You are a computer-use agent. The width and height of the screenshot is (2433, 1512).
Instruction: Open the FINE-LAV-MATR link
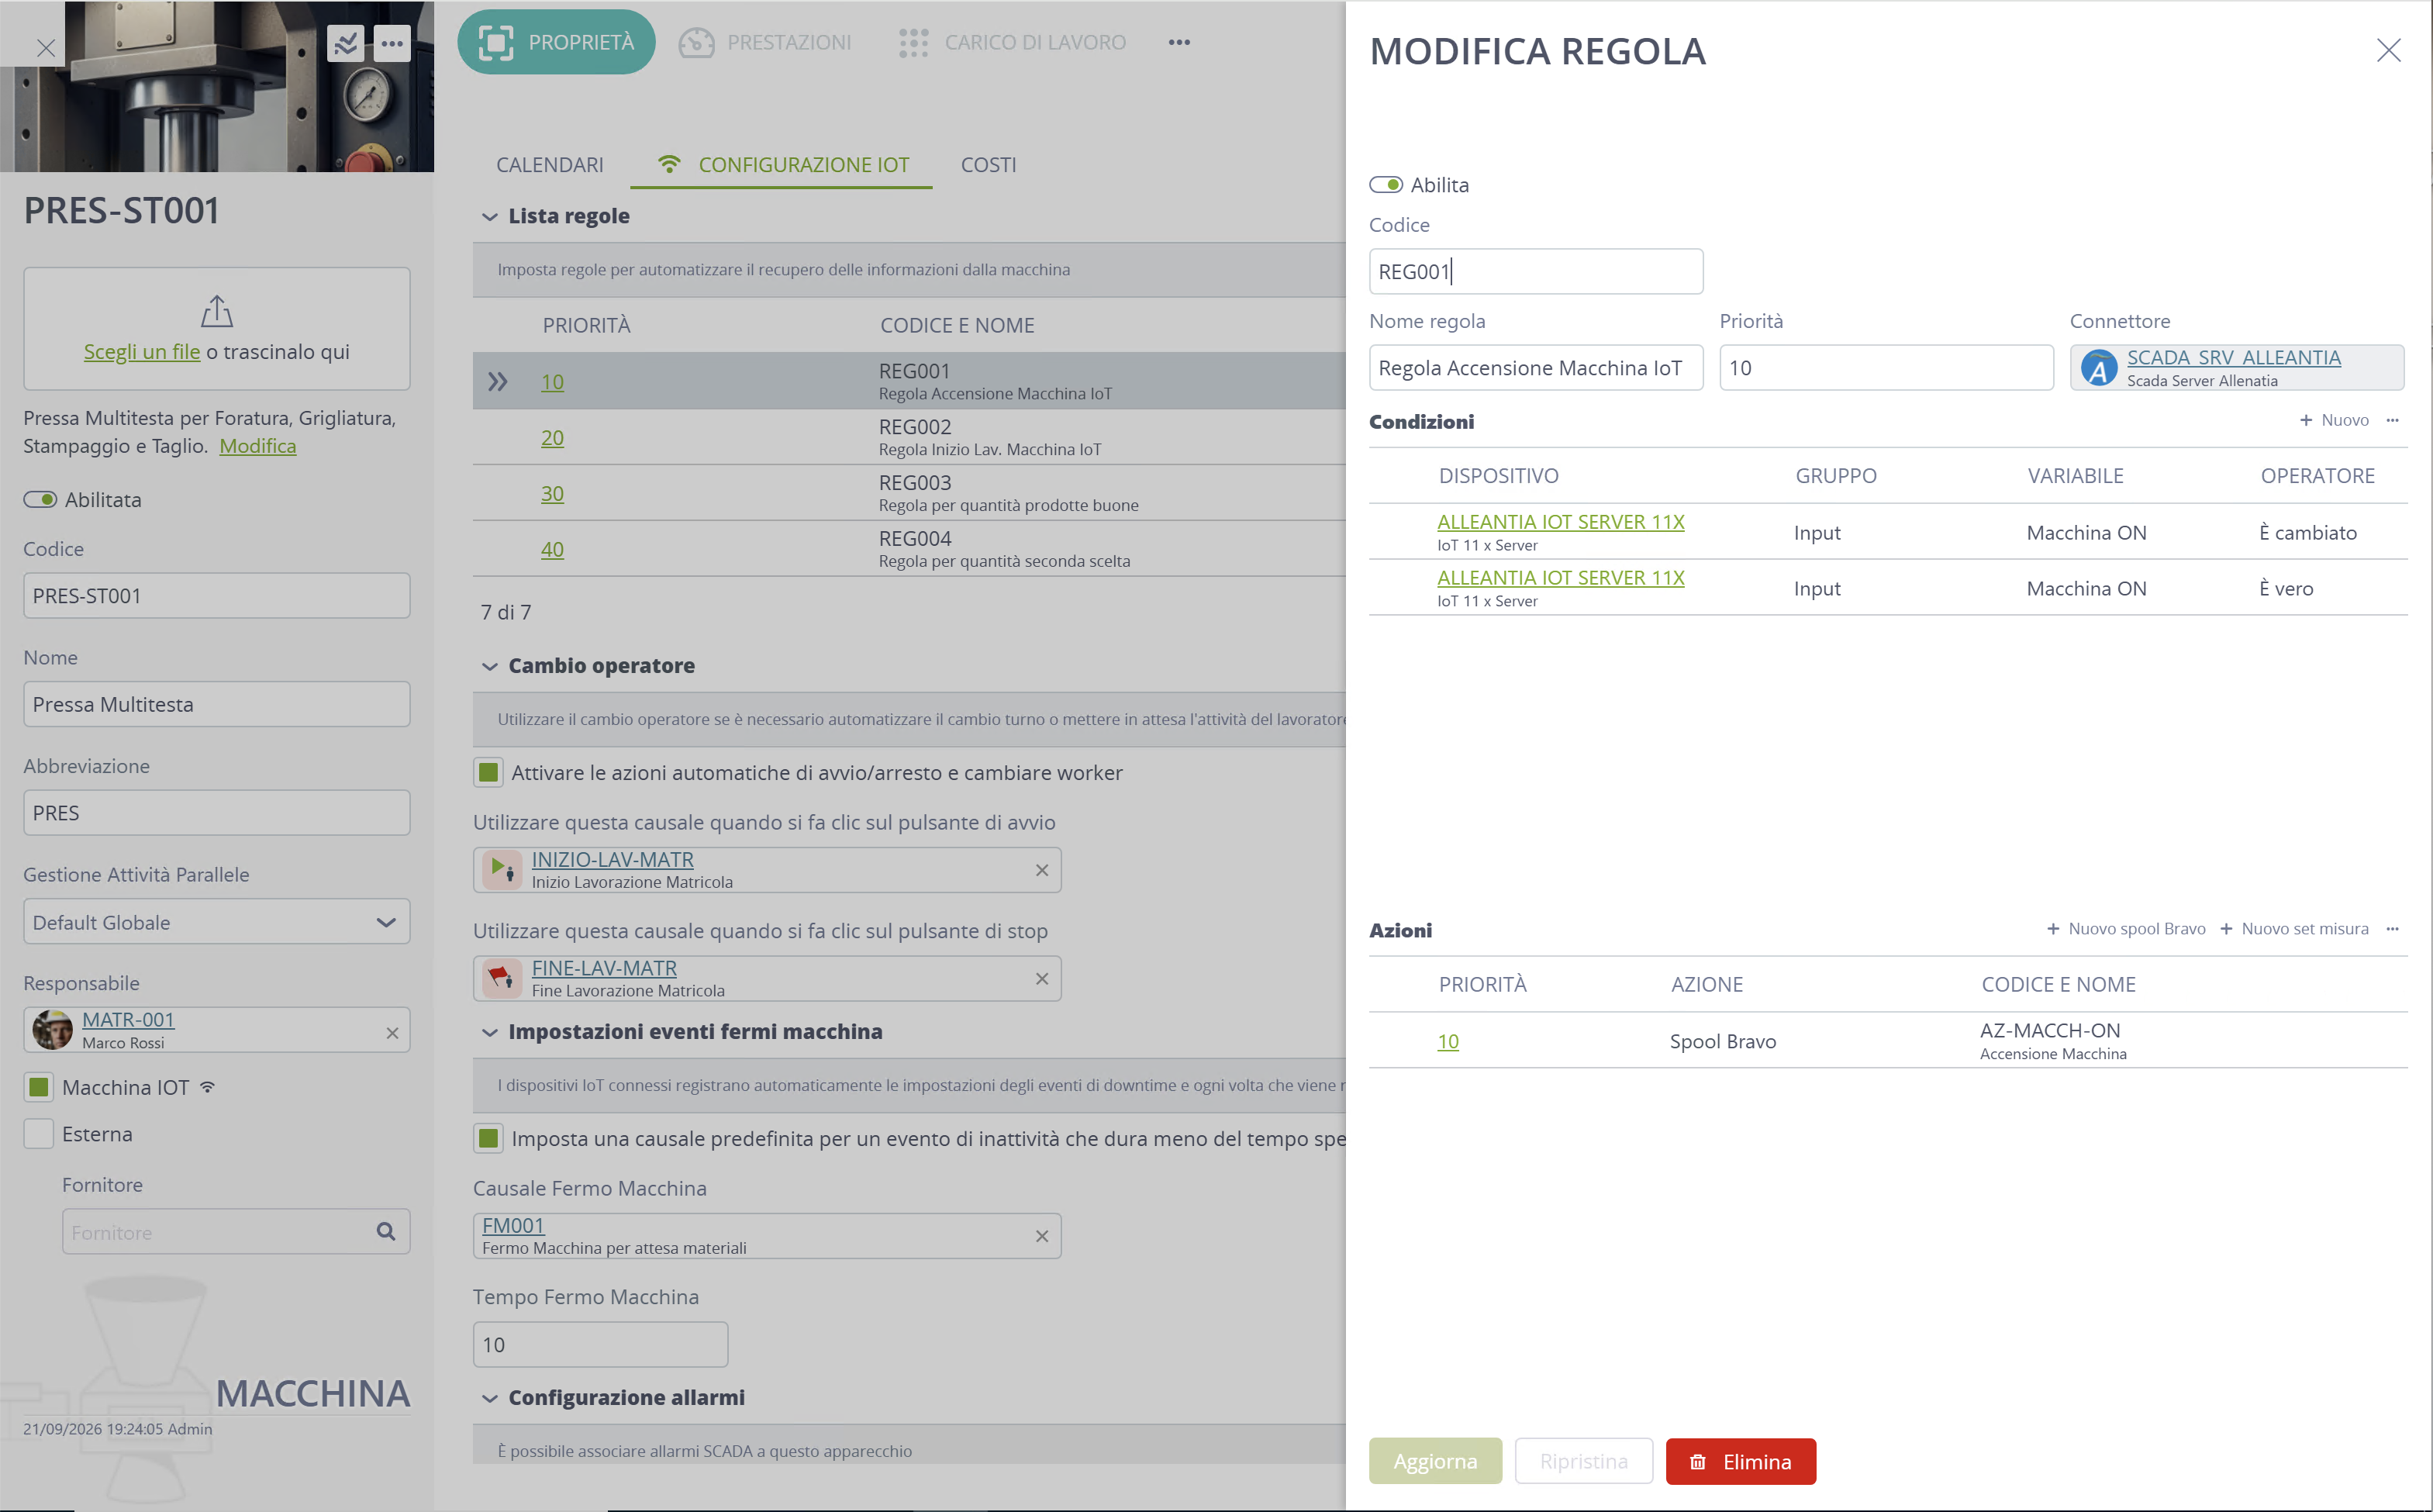tap(604, 968)
